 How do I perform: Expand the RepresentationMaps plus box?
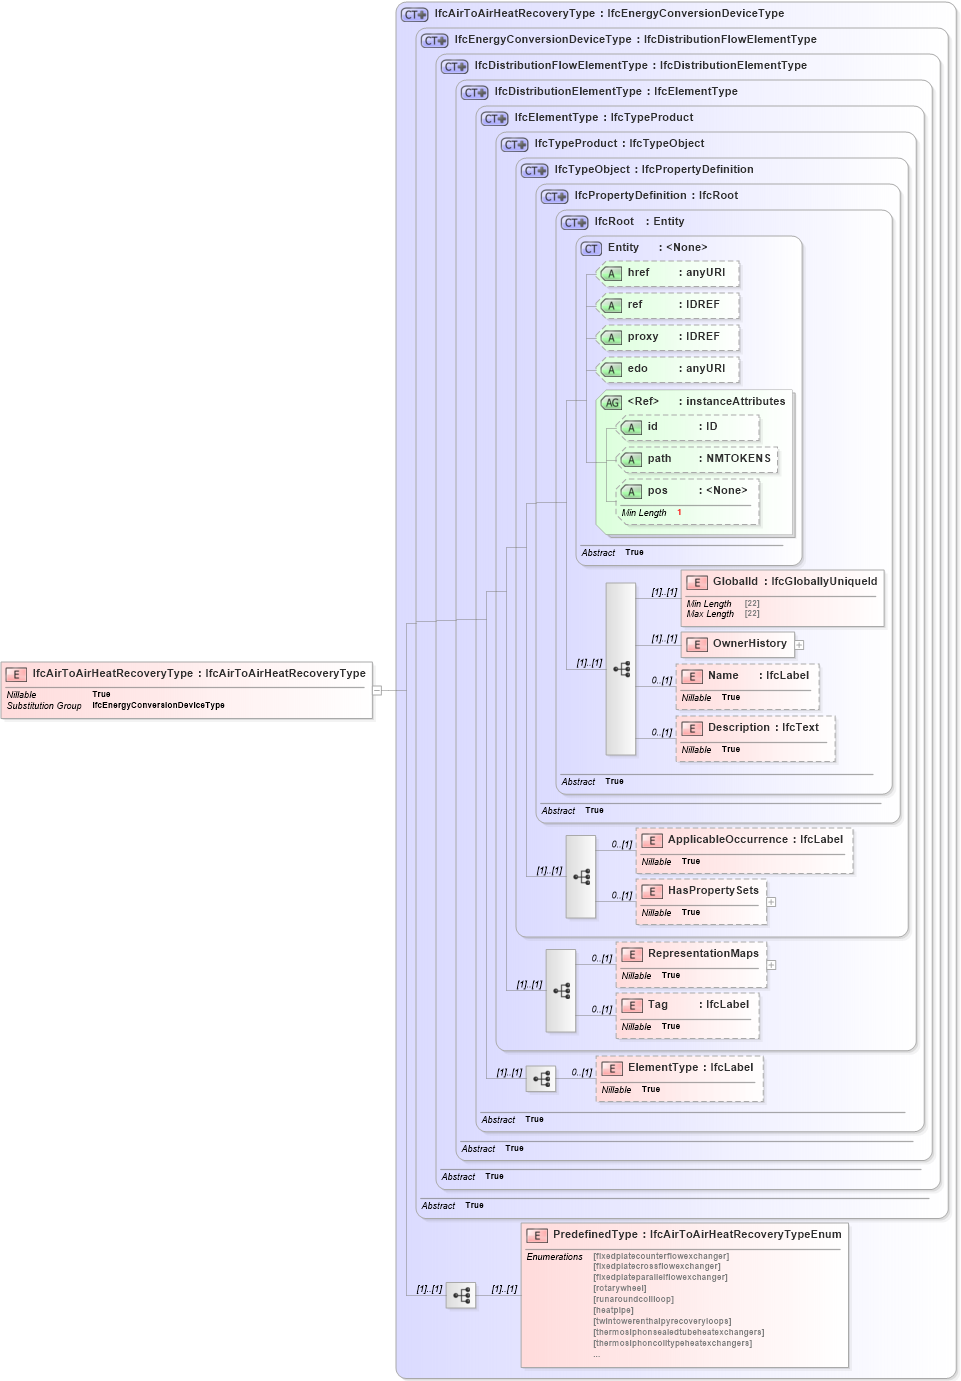pos(770,965)
